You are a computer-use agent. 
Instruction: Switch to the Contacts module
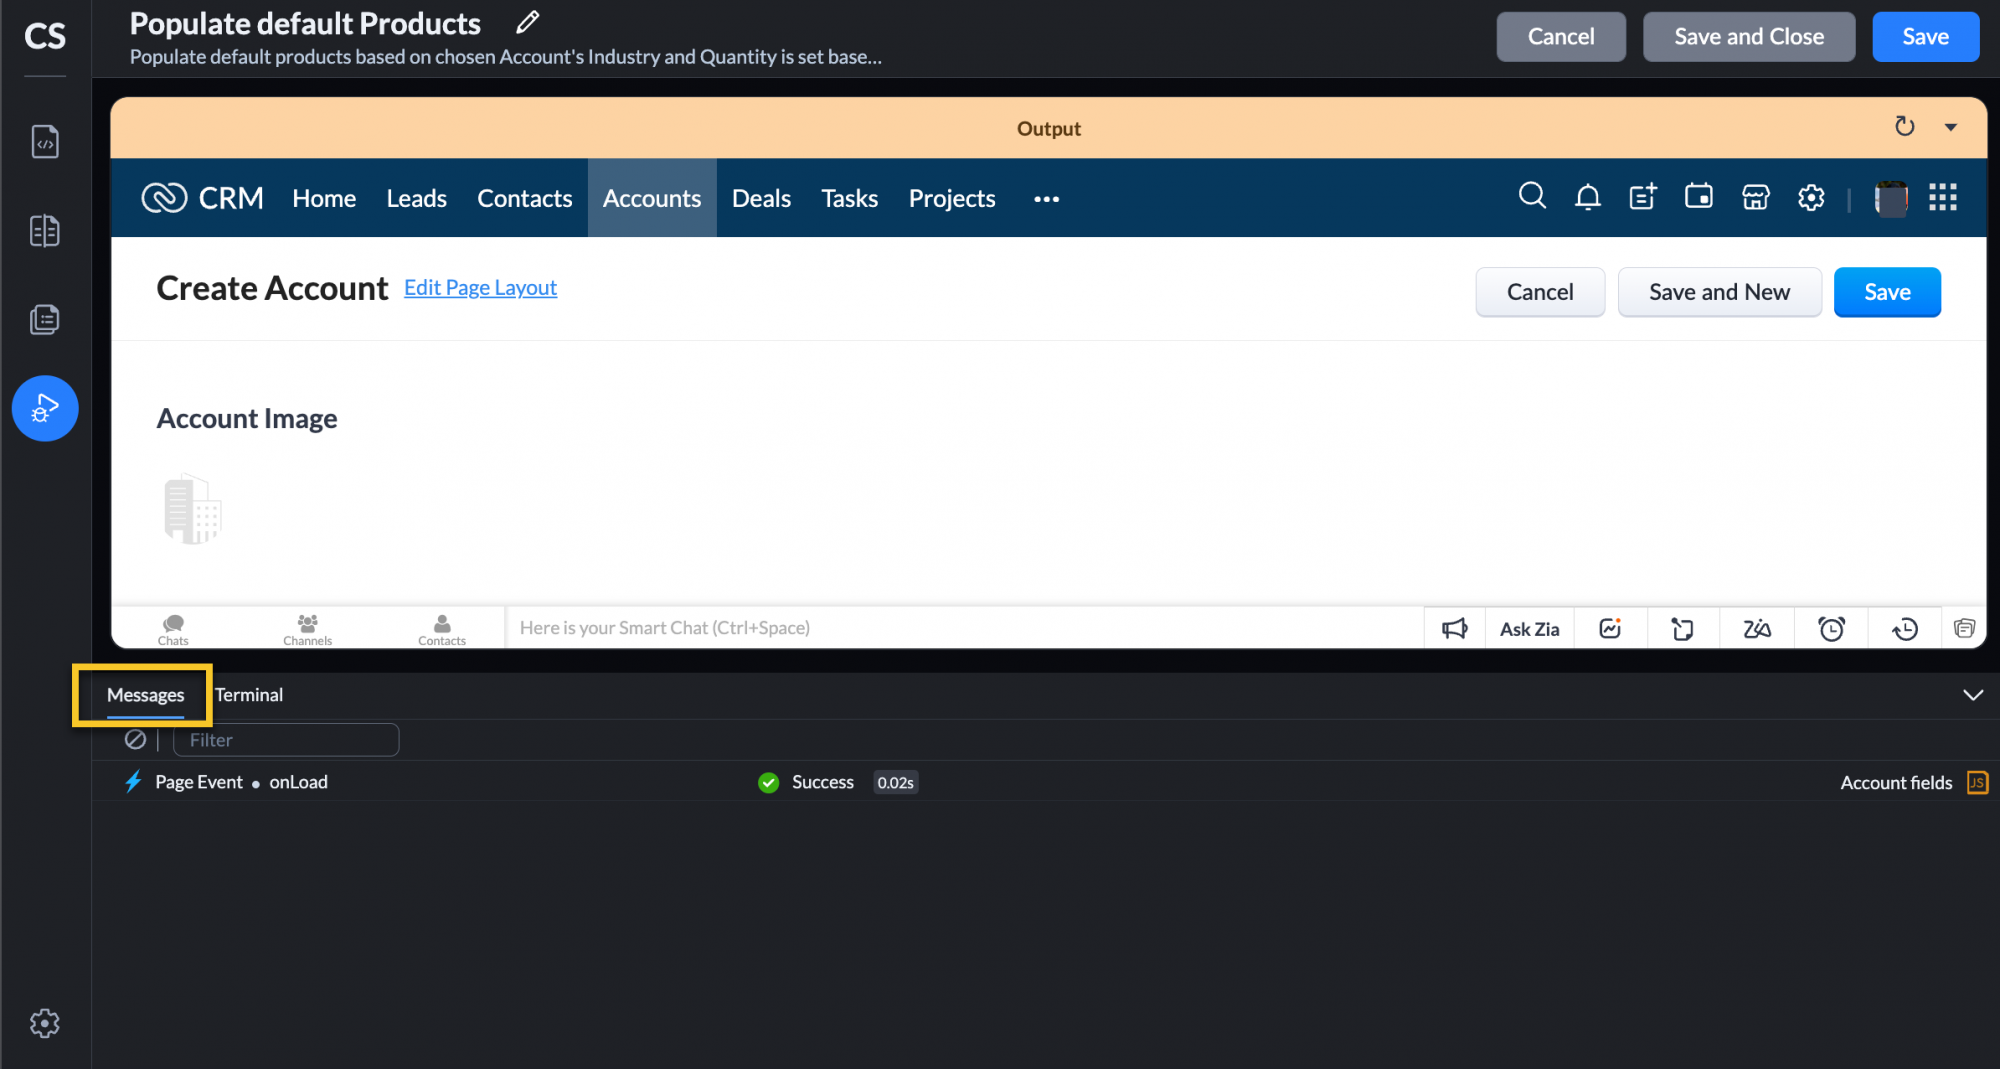(524, 198)
